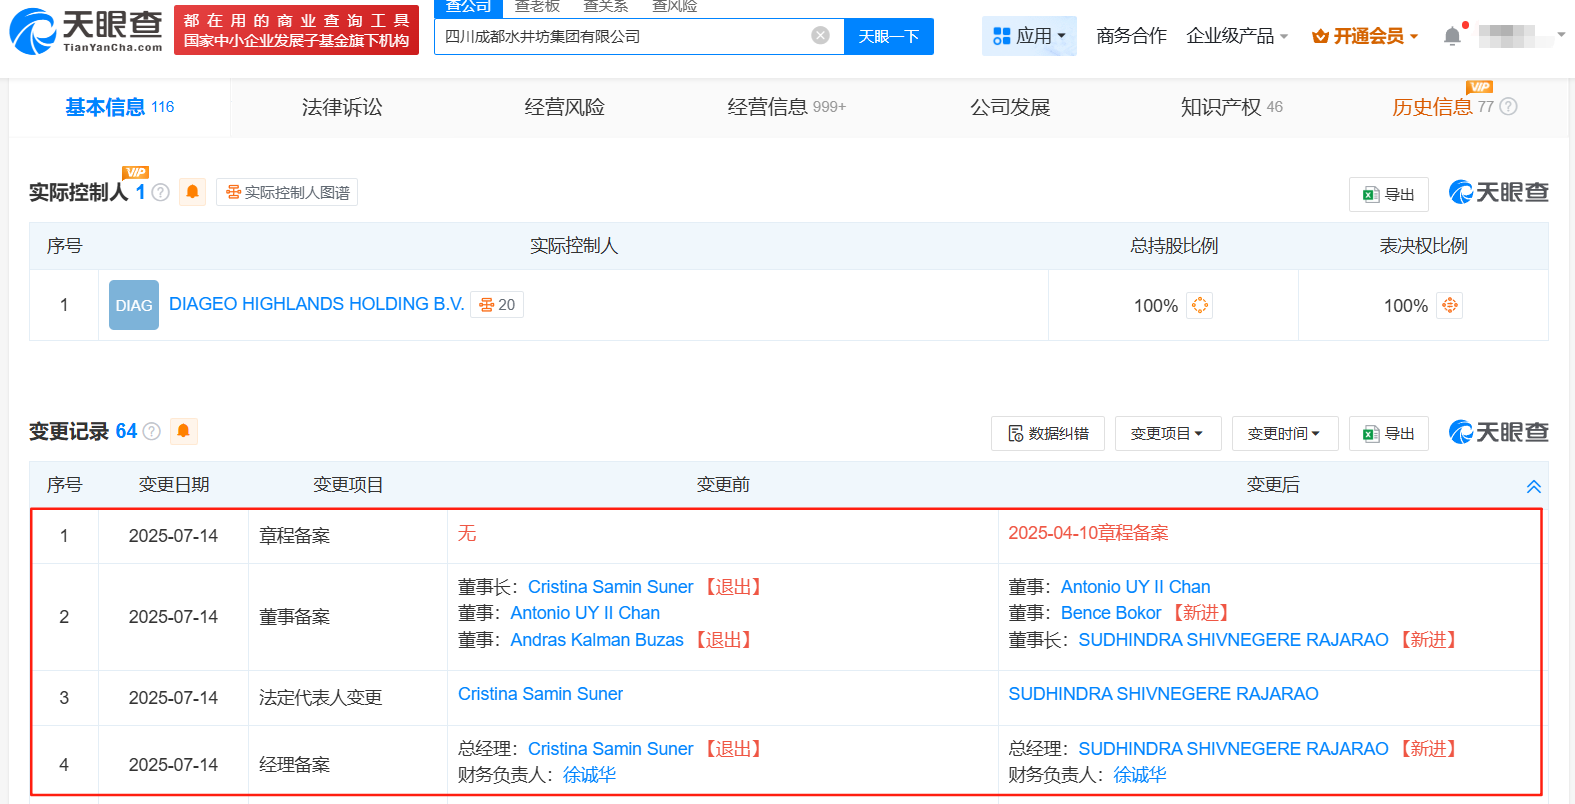Image resolution: width=1575 pixels, height=804 pixels.
Task: Click help icon next to 变更记录
Action: 152,431
